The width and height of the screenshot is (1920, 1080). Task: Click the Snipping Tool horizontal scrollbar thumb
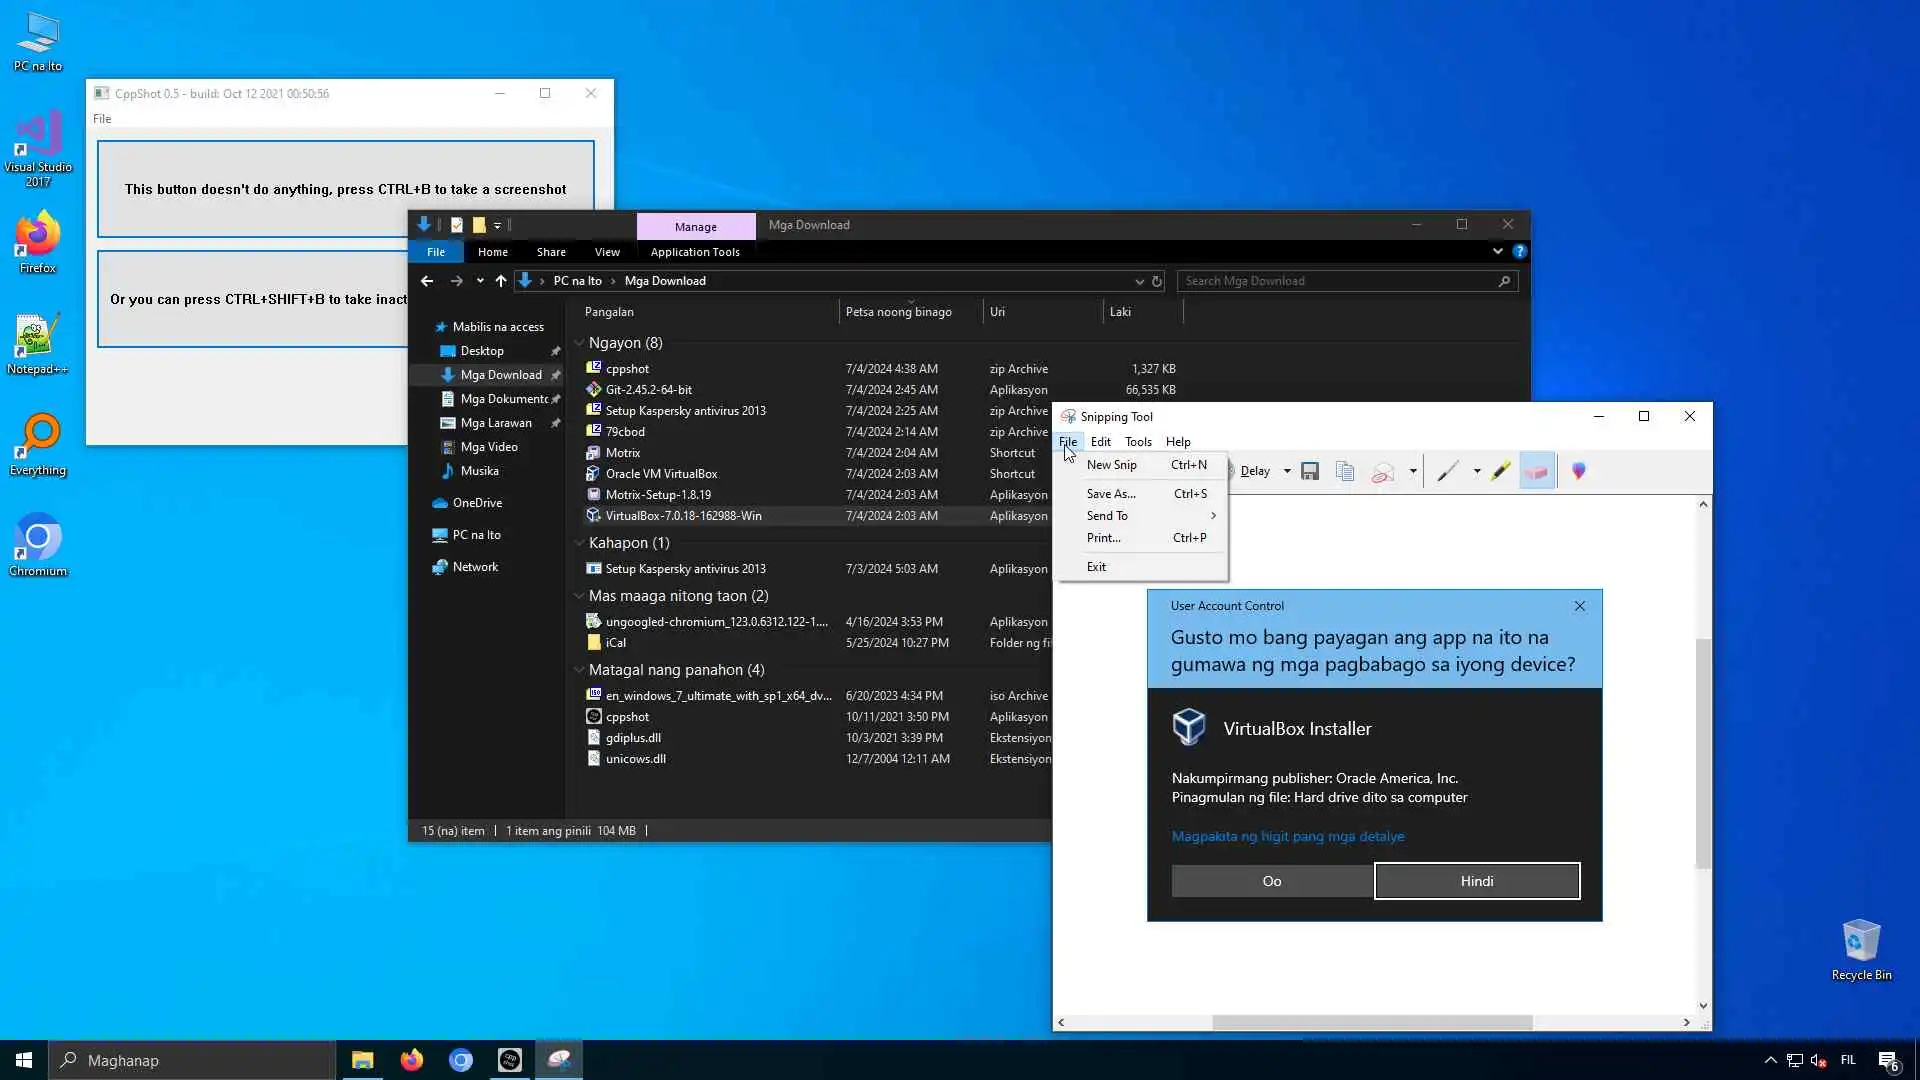click(x=1372, y=1022)
